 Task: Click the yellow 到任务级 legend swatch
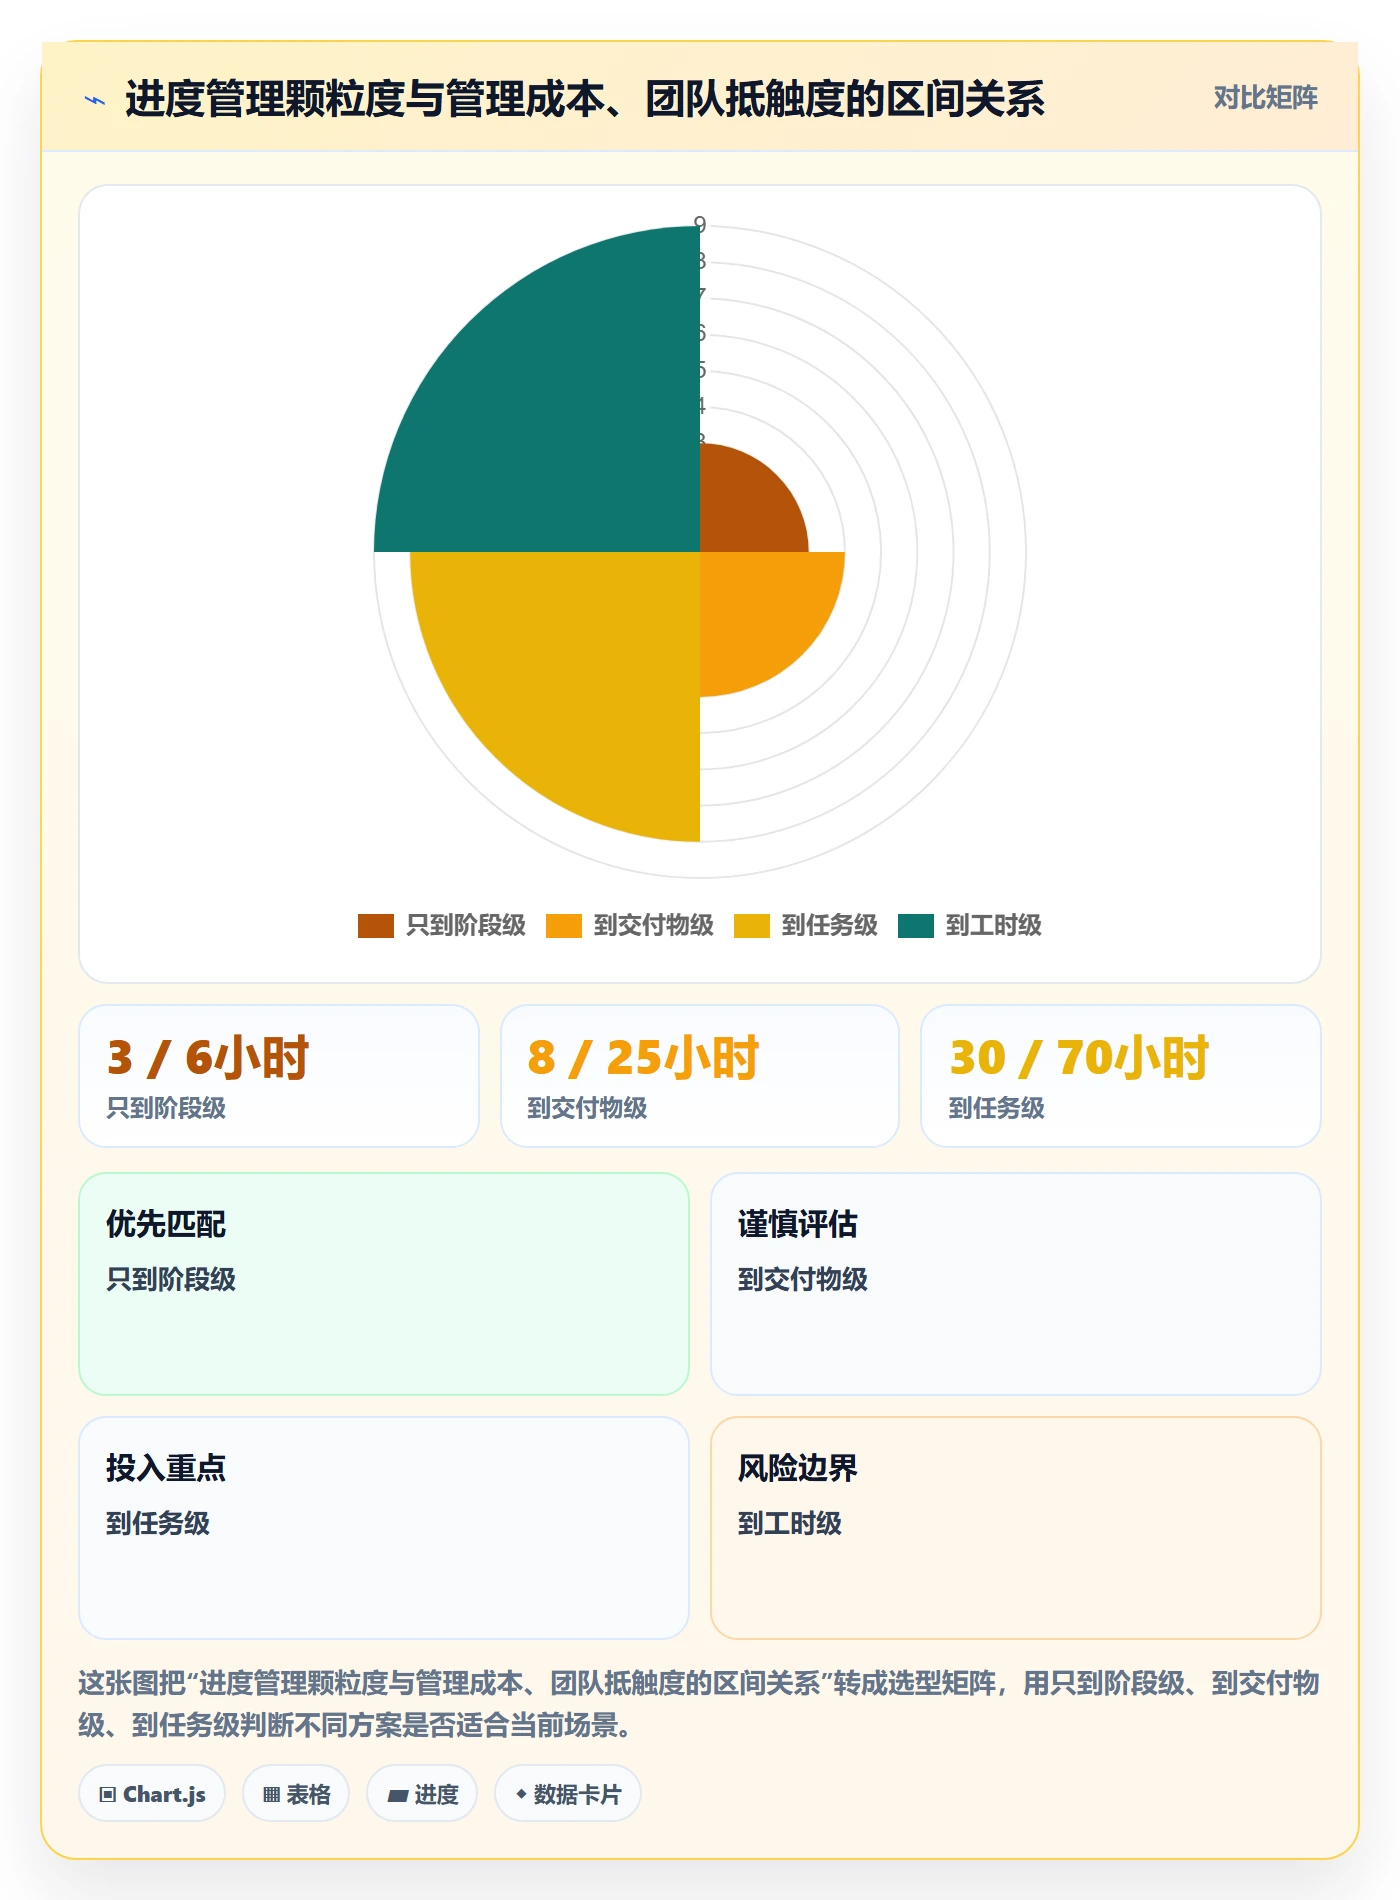click(x=752, y=926)
